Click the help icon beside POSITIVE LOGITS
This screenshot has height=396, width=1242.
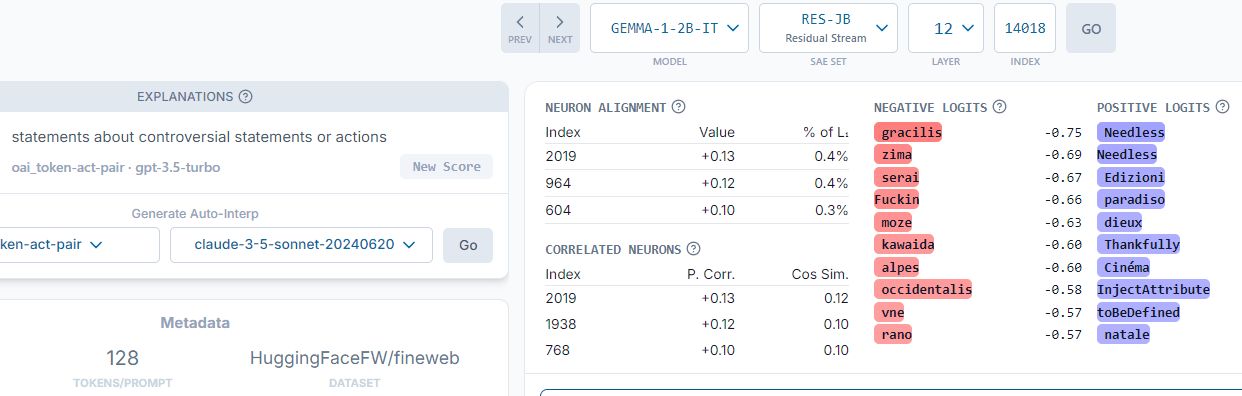click(1222, 107)
